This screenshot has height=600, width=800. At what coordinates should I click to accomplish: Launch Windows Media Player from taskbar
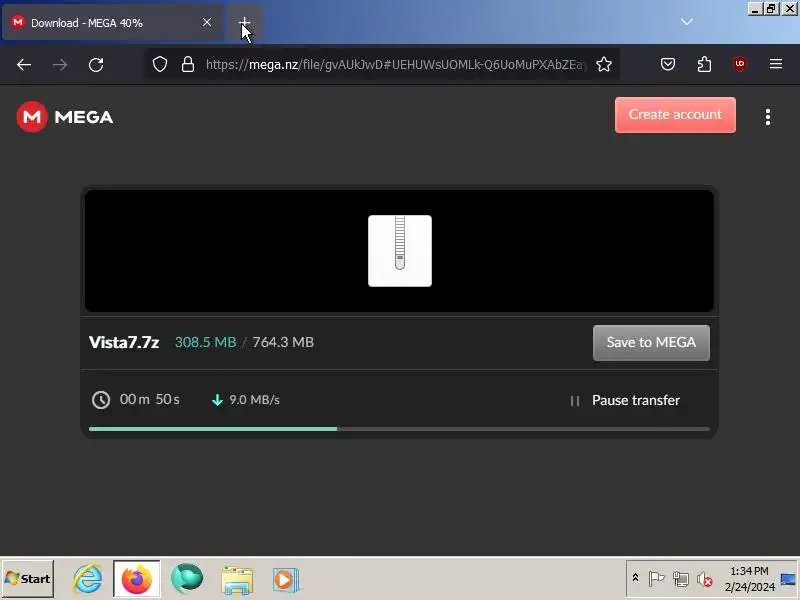point(285,580)
